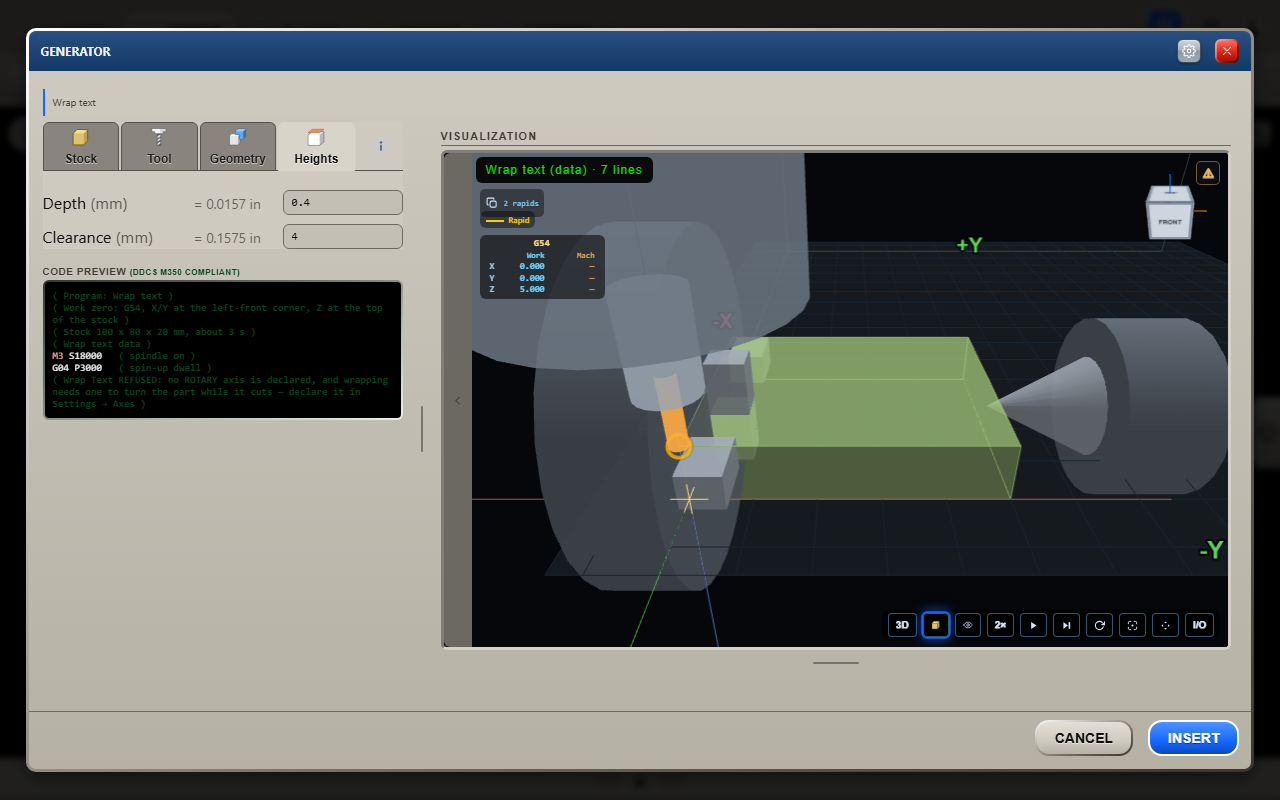Play the toolpath simulation

tap(1034, 625)
